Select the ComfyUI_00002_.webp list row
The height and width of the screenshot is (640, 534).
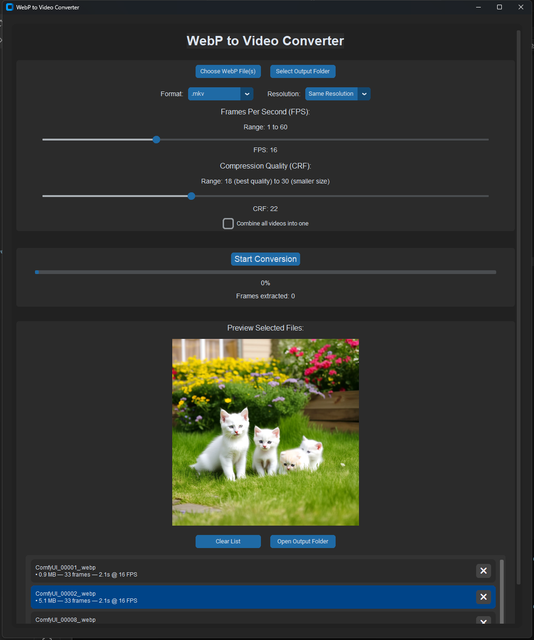263,597
